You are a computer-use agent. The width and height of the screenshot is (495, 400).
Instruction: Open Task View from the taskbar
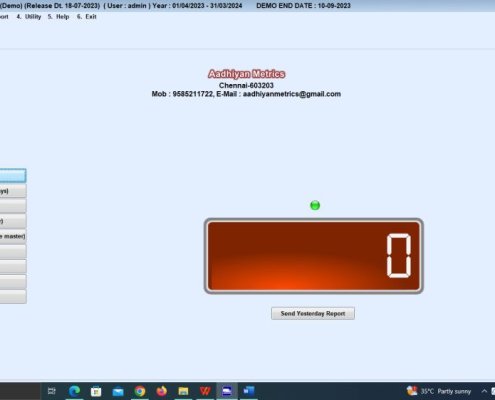coord(52,391)
